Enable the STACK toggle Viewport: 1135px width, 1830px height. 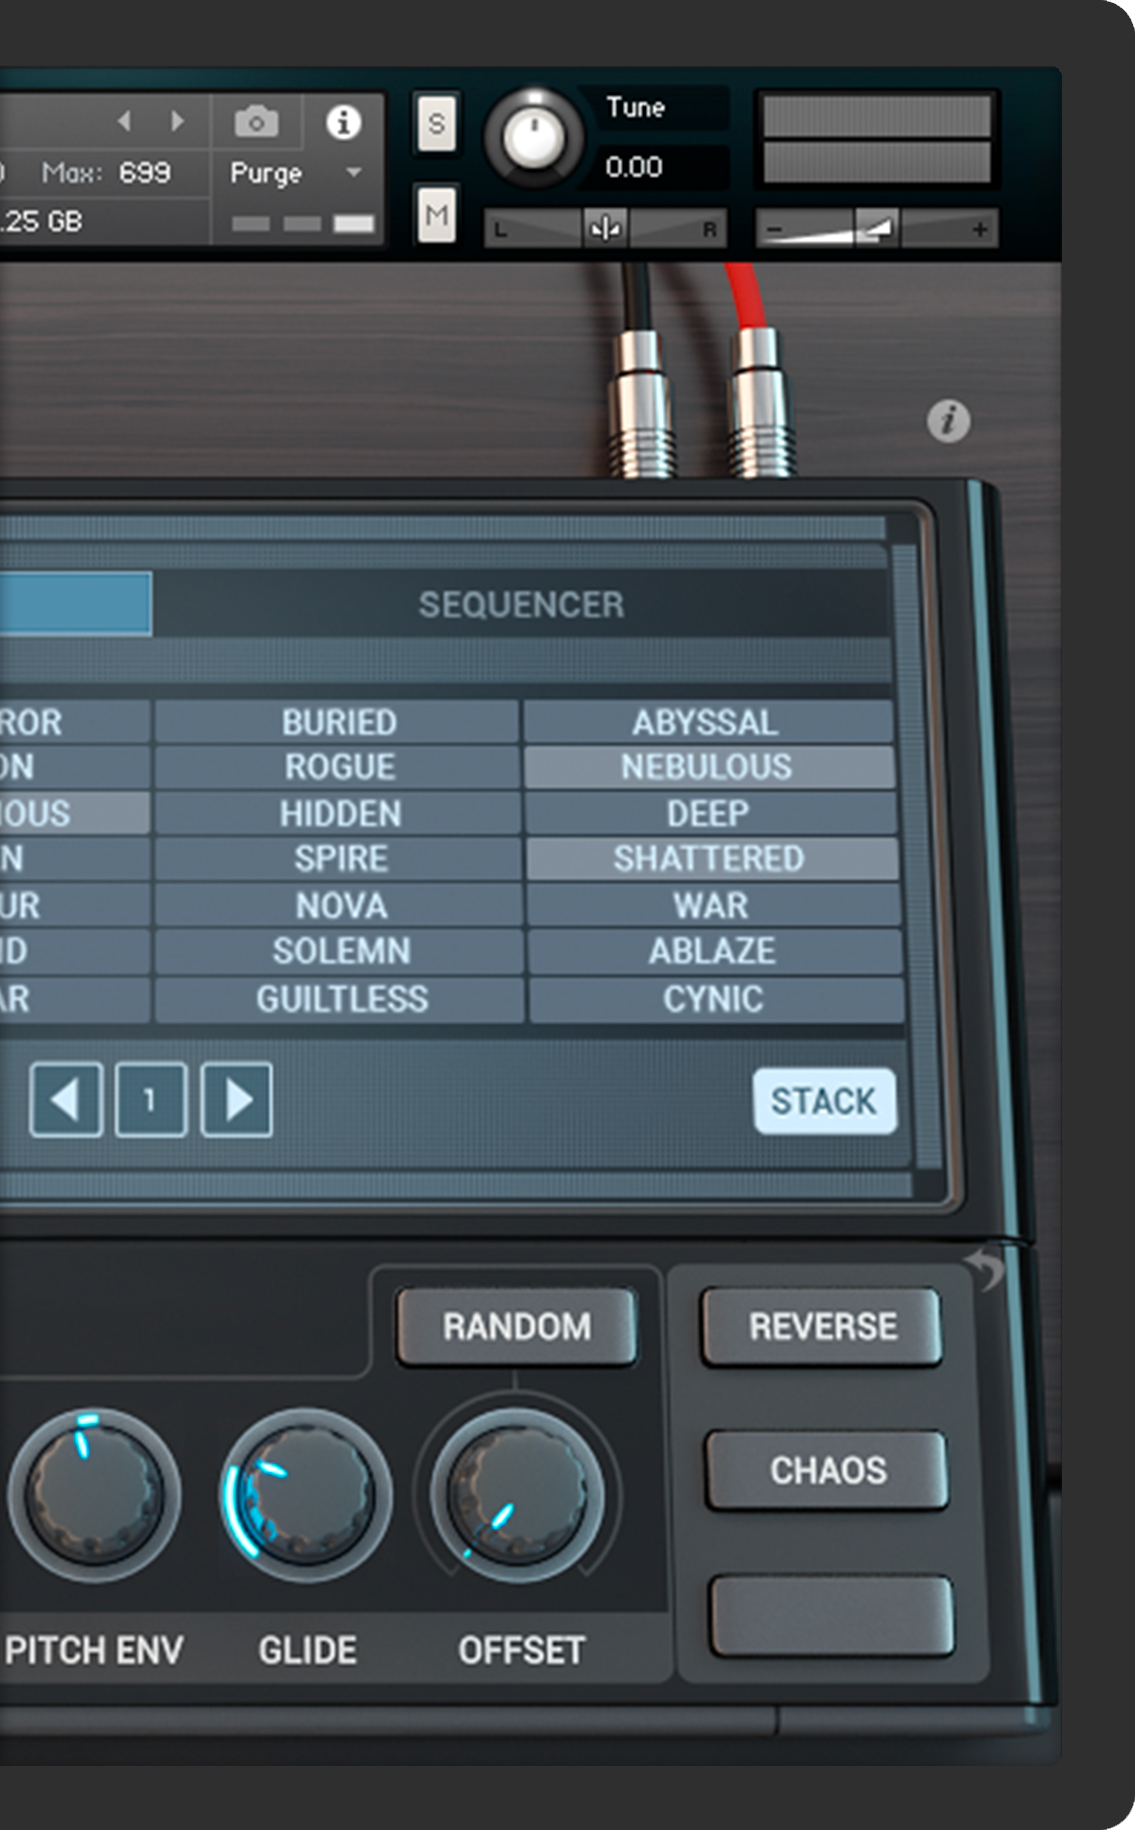point(824,1101)
